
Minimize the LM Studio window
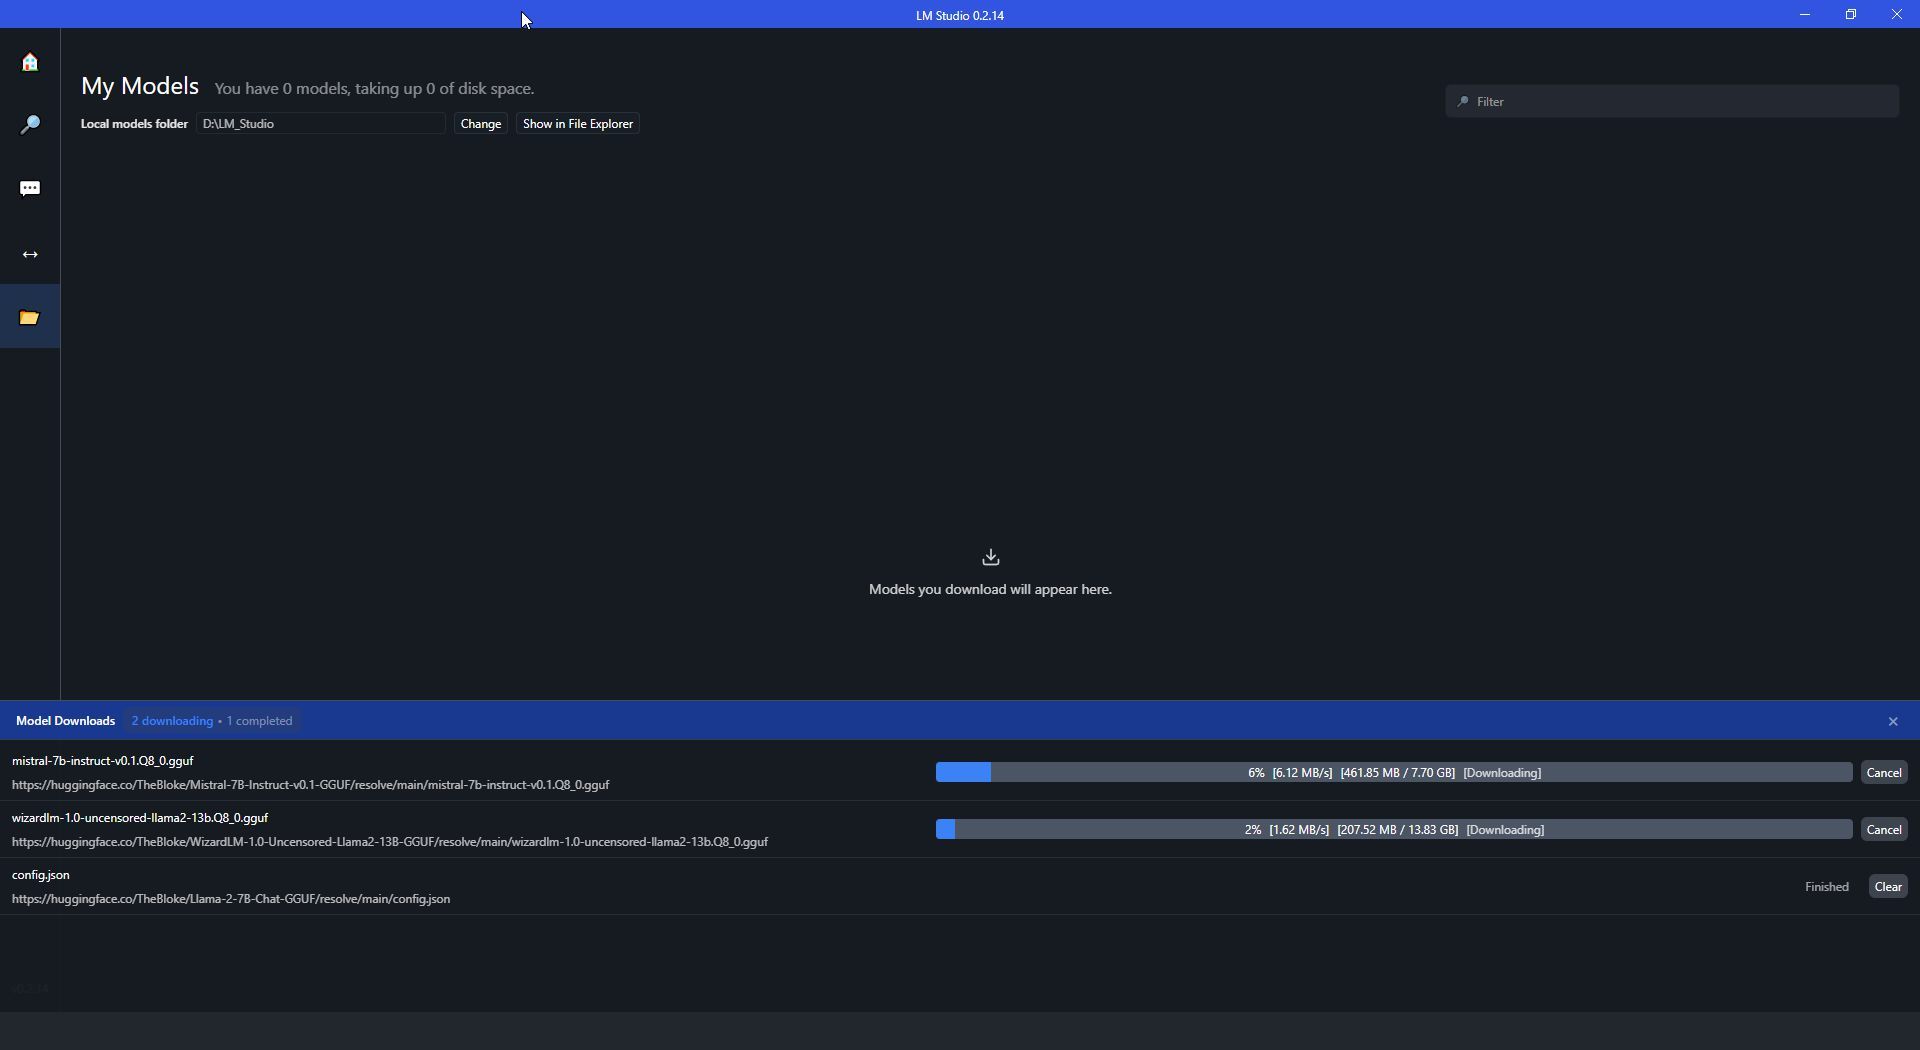1805,14
